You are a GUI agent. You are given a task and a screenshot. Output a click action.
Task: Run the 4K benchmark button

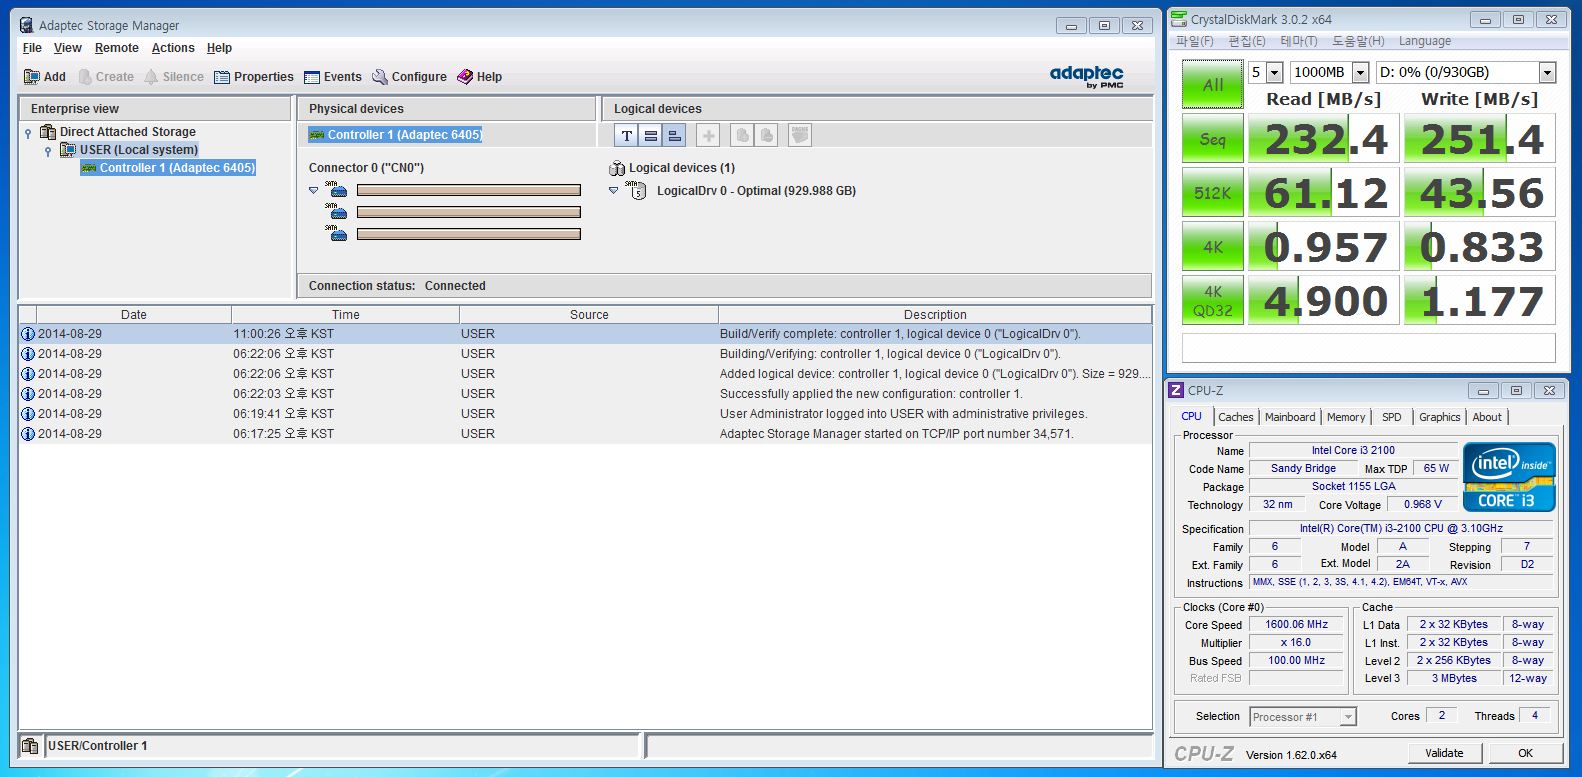1213,247
